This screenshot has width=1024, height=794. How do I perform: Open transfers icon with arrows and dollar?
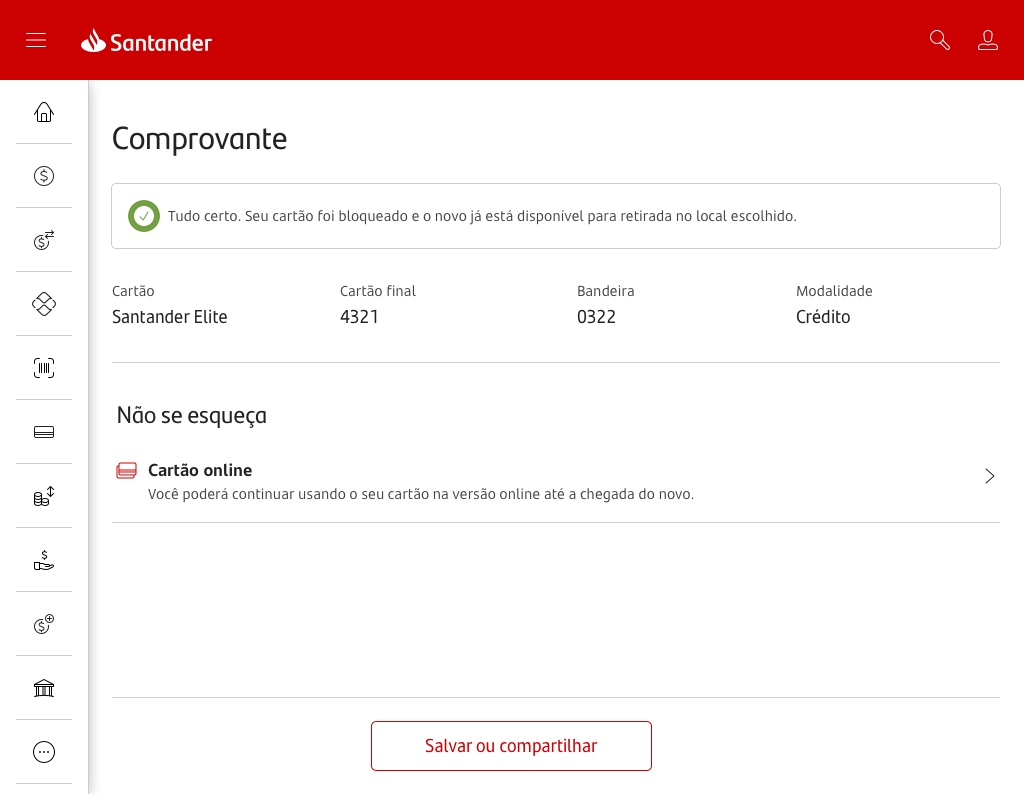point(44,240)
